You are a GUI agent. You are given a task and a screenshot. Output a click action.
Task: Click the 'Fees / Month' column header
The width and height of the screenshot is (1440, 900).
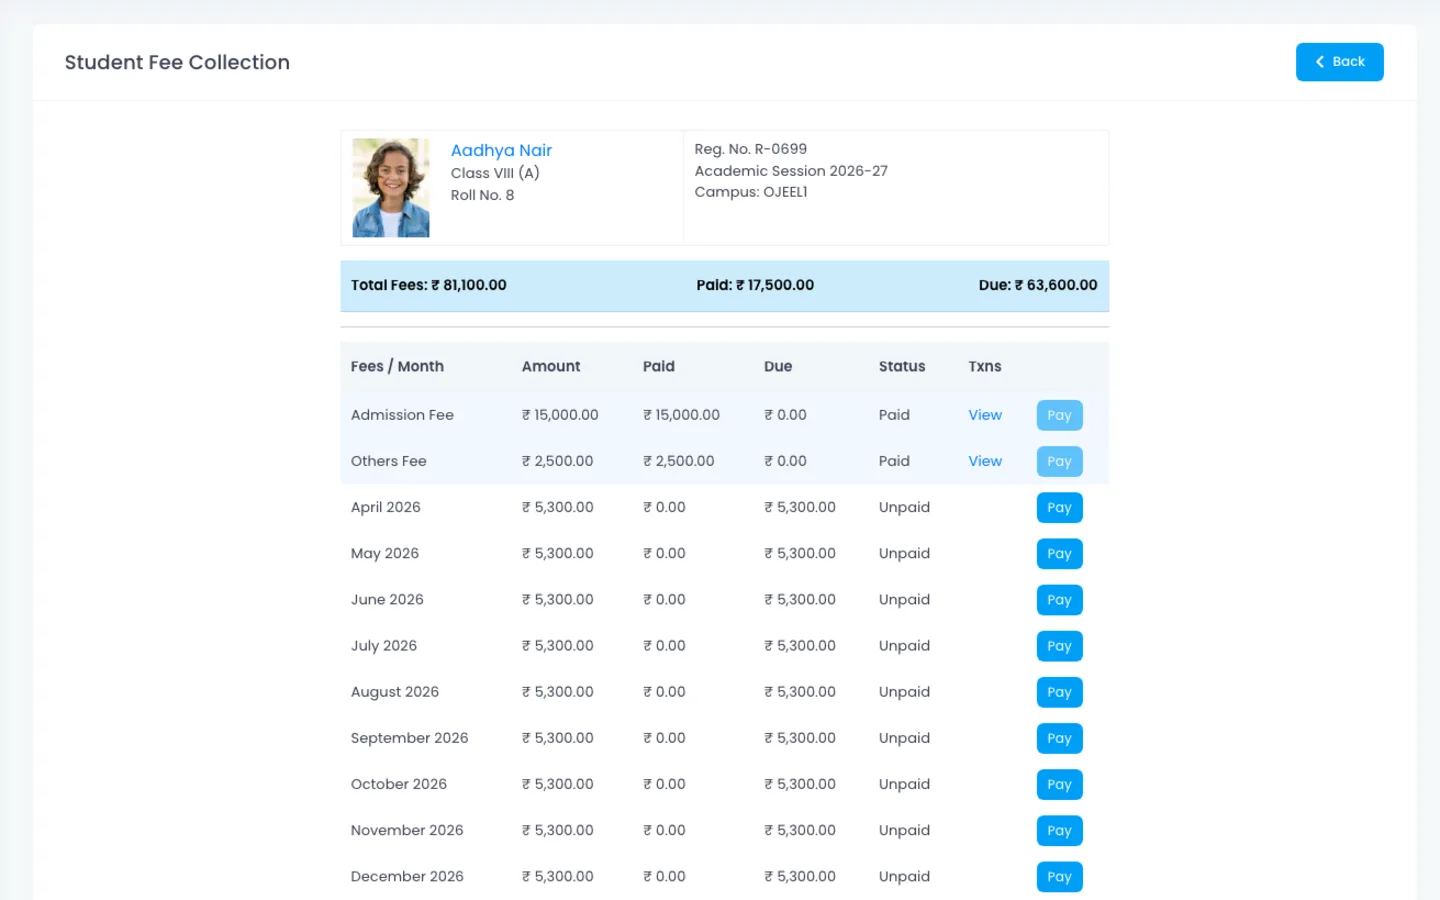tap(397, 366)
